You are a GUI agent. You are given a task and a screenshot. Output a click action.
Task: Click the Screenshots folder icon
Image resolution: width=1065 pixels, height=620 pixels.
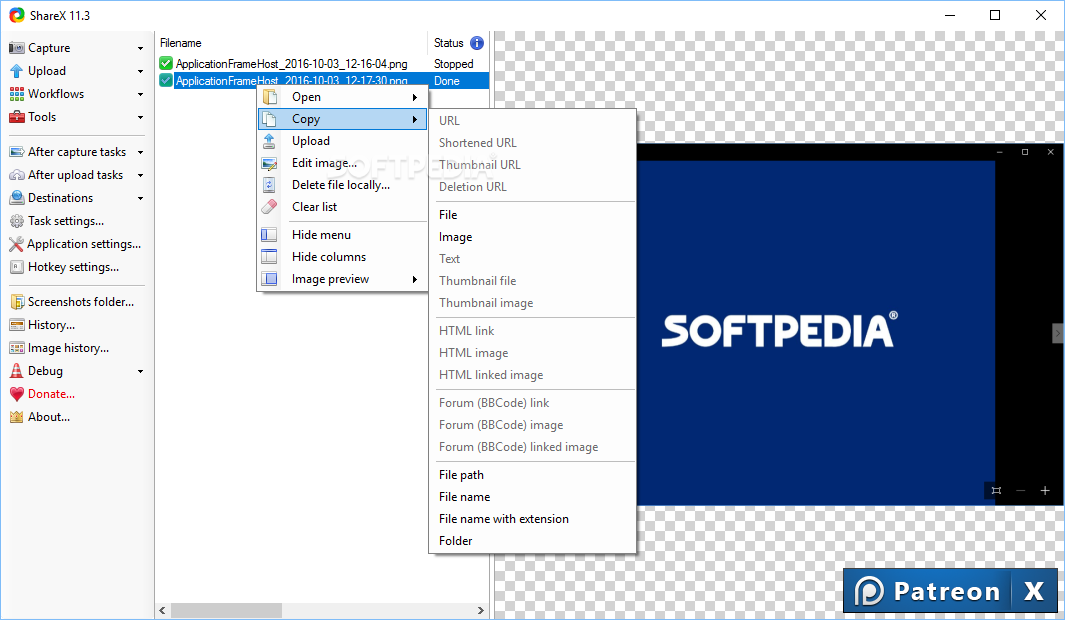point(16,302)
